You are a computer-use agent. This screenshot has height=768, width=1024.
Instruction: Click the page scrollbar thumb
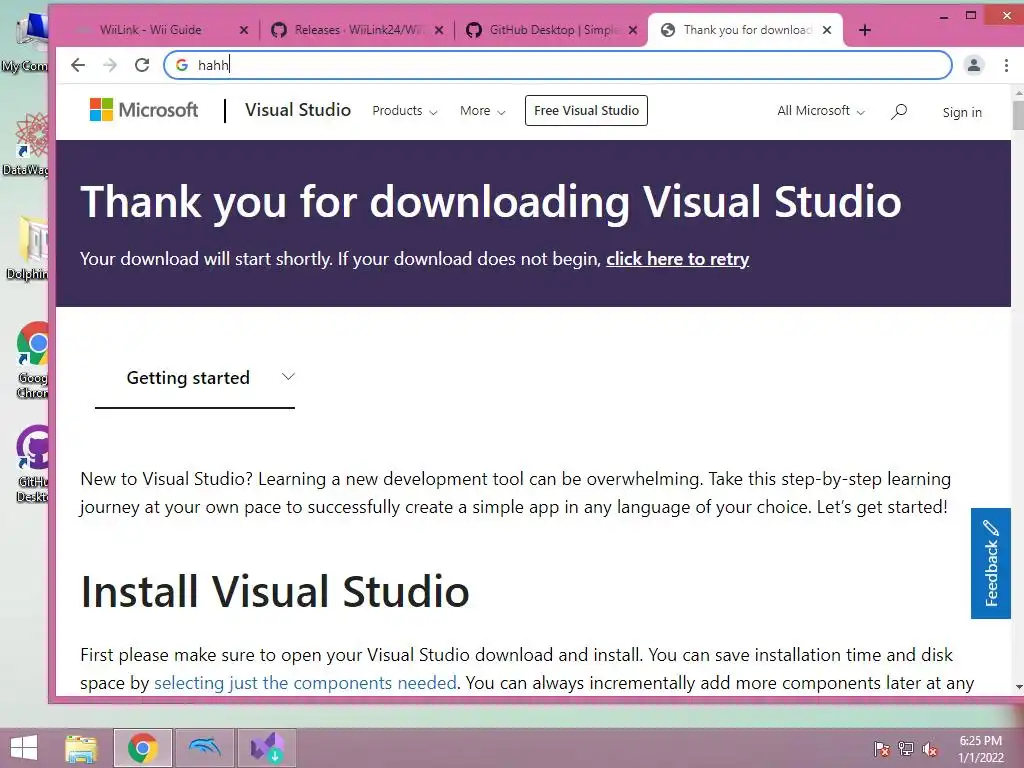1018,115
